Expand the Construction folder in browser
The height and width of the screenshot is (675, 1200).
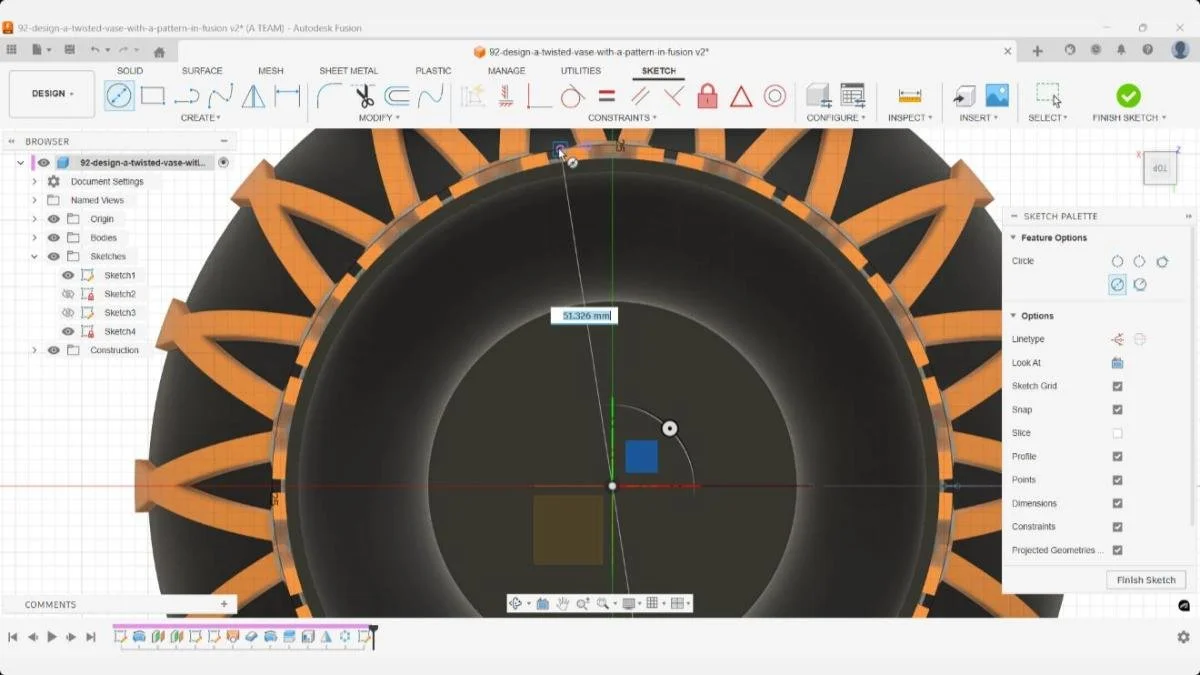tap(36, 350)
